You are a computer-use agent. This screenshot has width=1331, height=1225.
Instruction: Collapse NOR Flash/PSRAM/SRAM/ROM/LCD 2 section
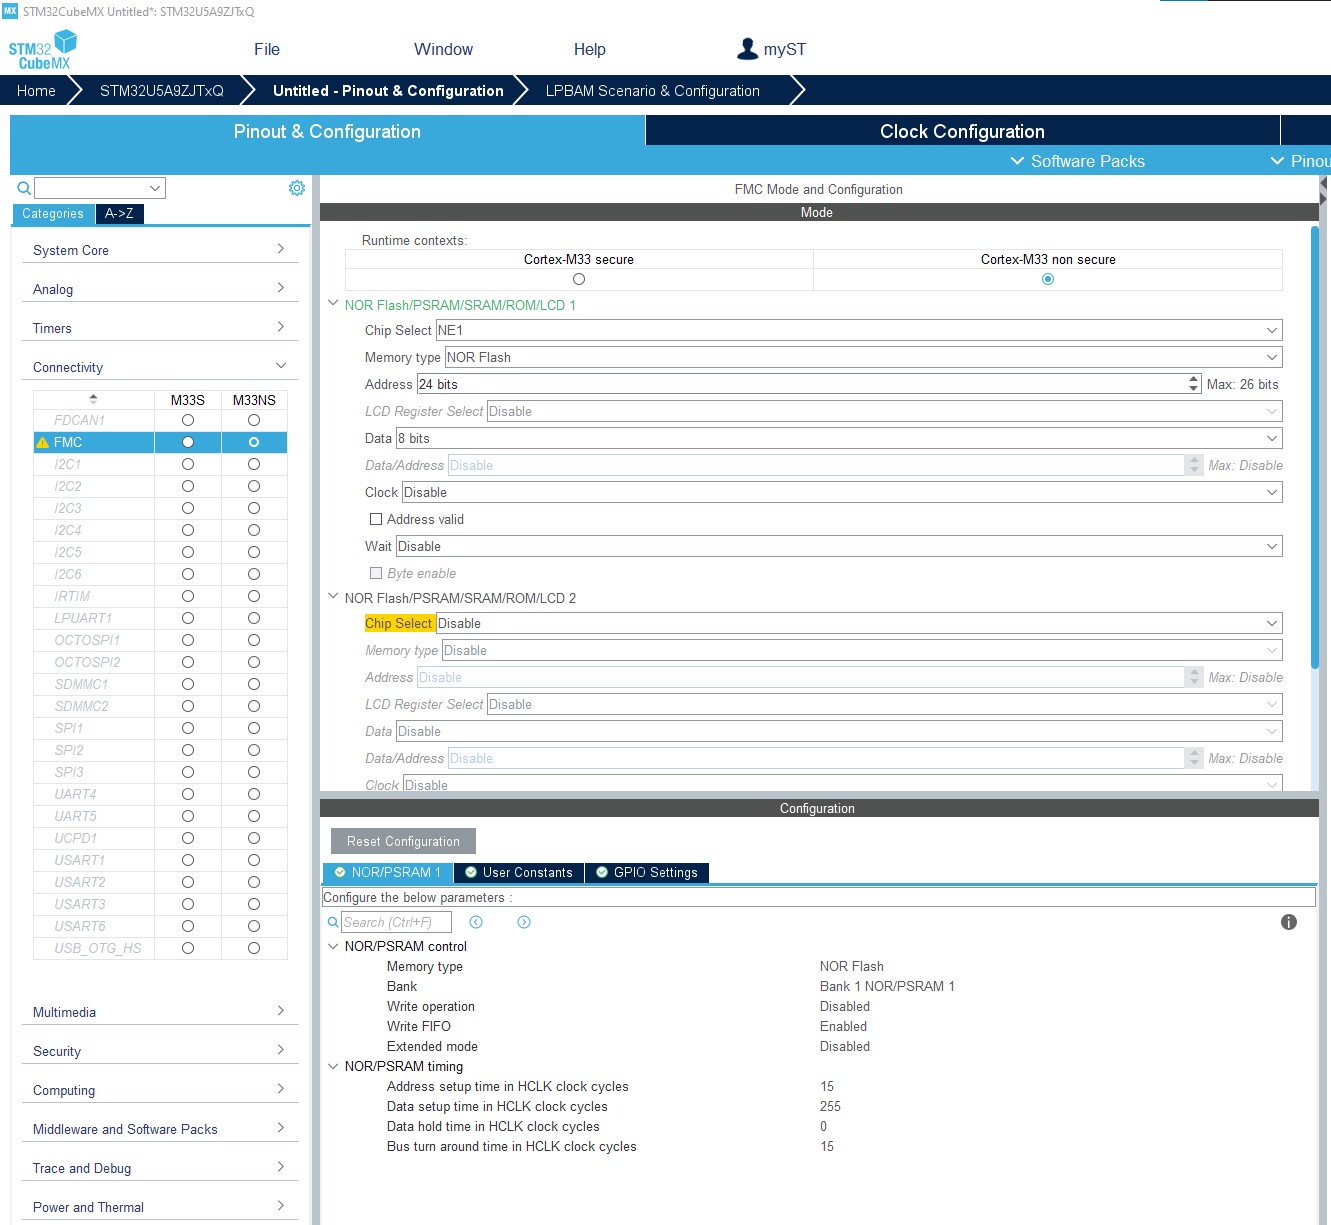(x=333, y=597)
